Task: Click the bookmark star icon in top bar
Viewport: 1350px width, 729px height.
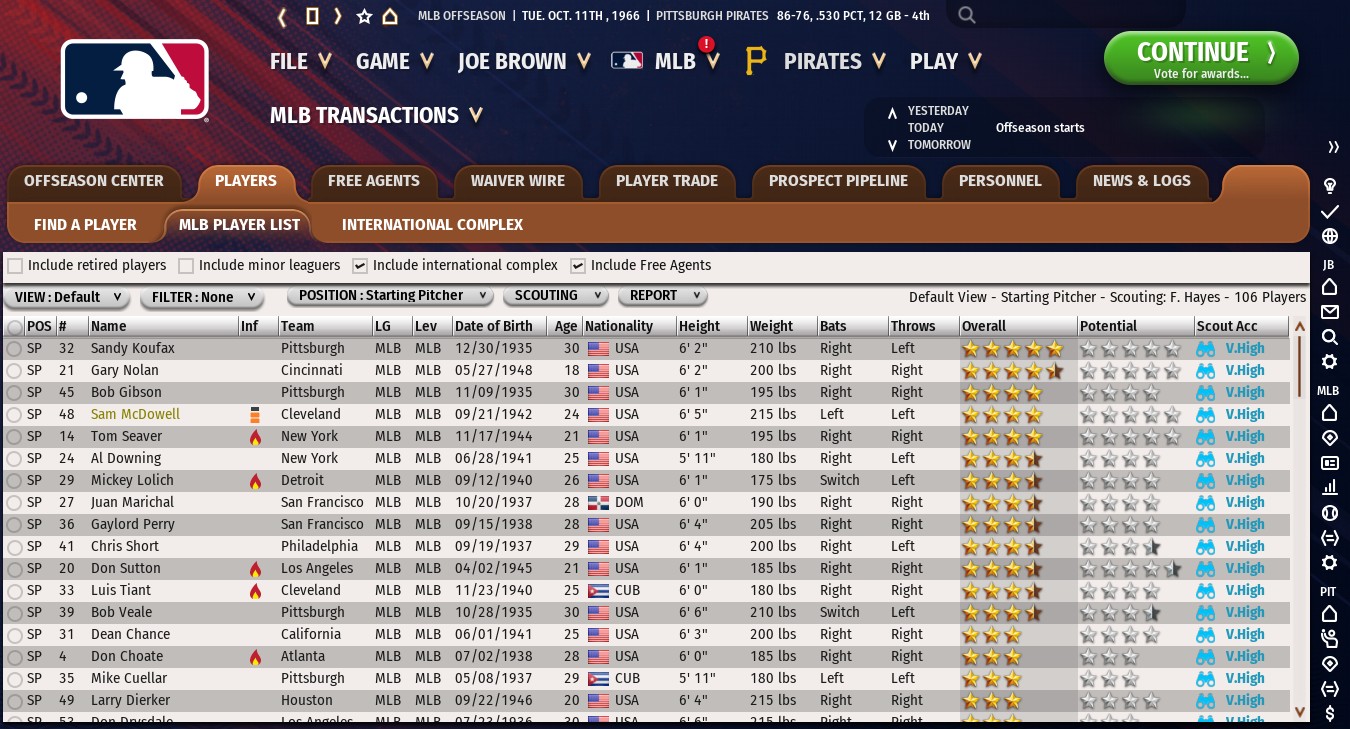Action: pos(364,16)
